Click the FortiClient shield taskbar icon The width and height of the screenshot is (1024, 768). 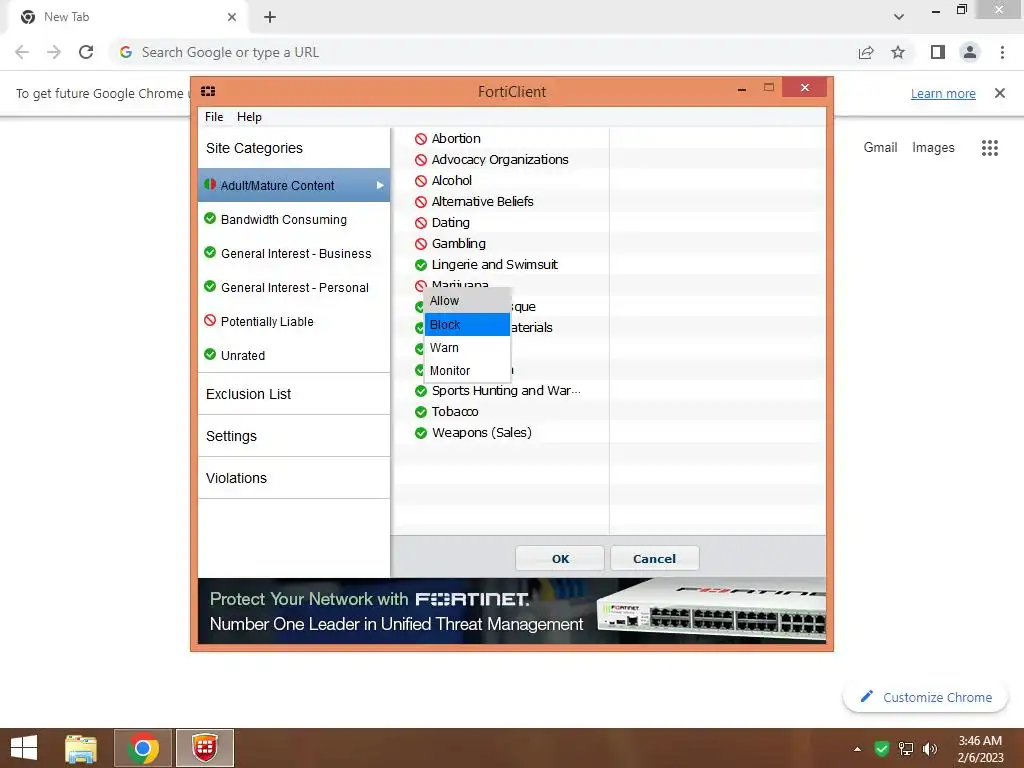coord(204,748)
